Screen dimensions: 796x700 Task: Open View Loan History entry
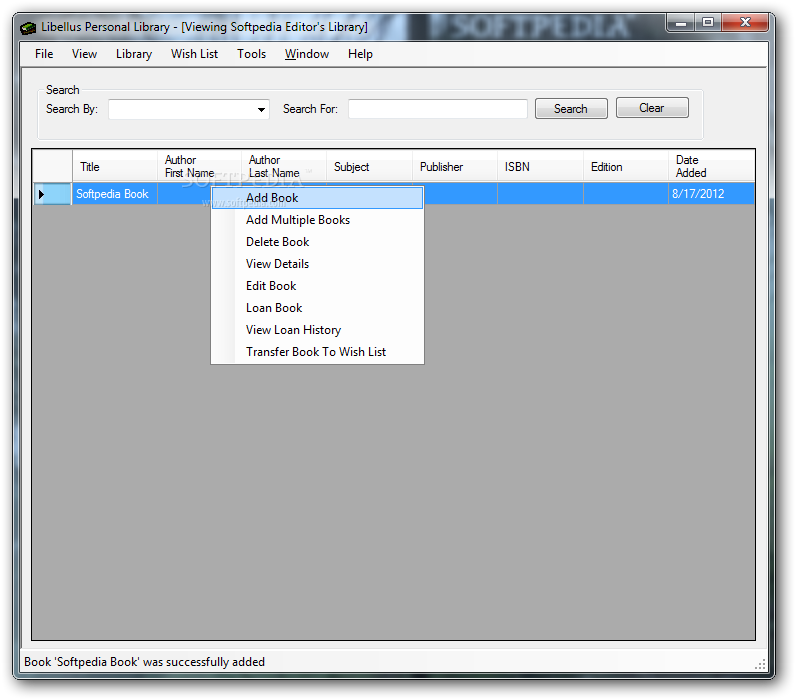pyautogui.click(x=317, y=330)
